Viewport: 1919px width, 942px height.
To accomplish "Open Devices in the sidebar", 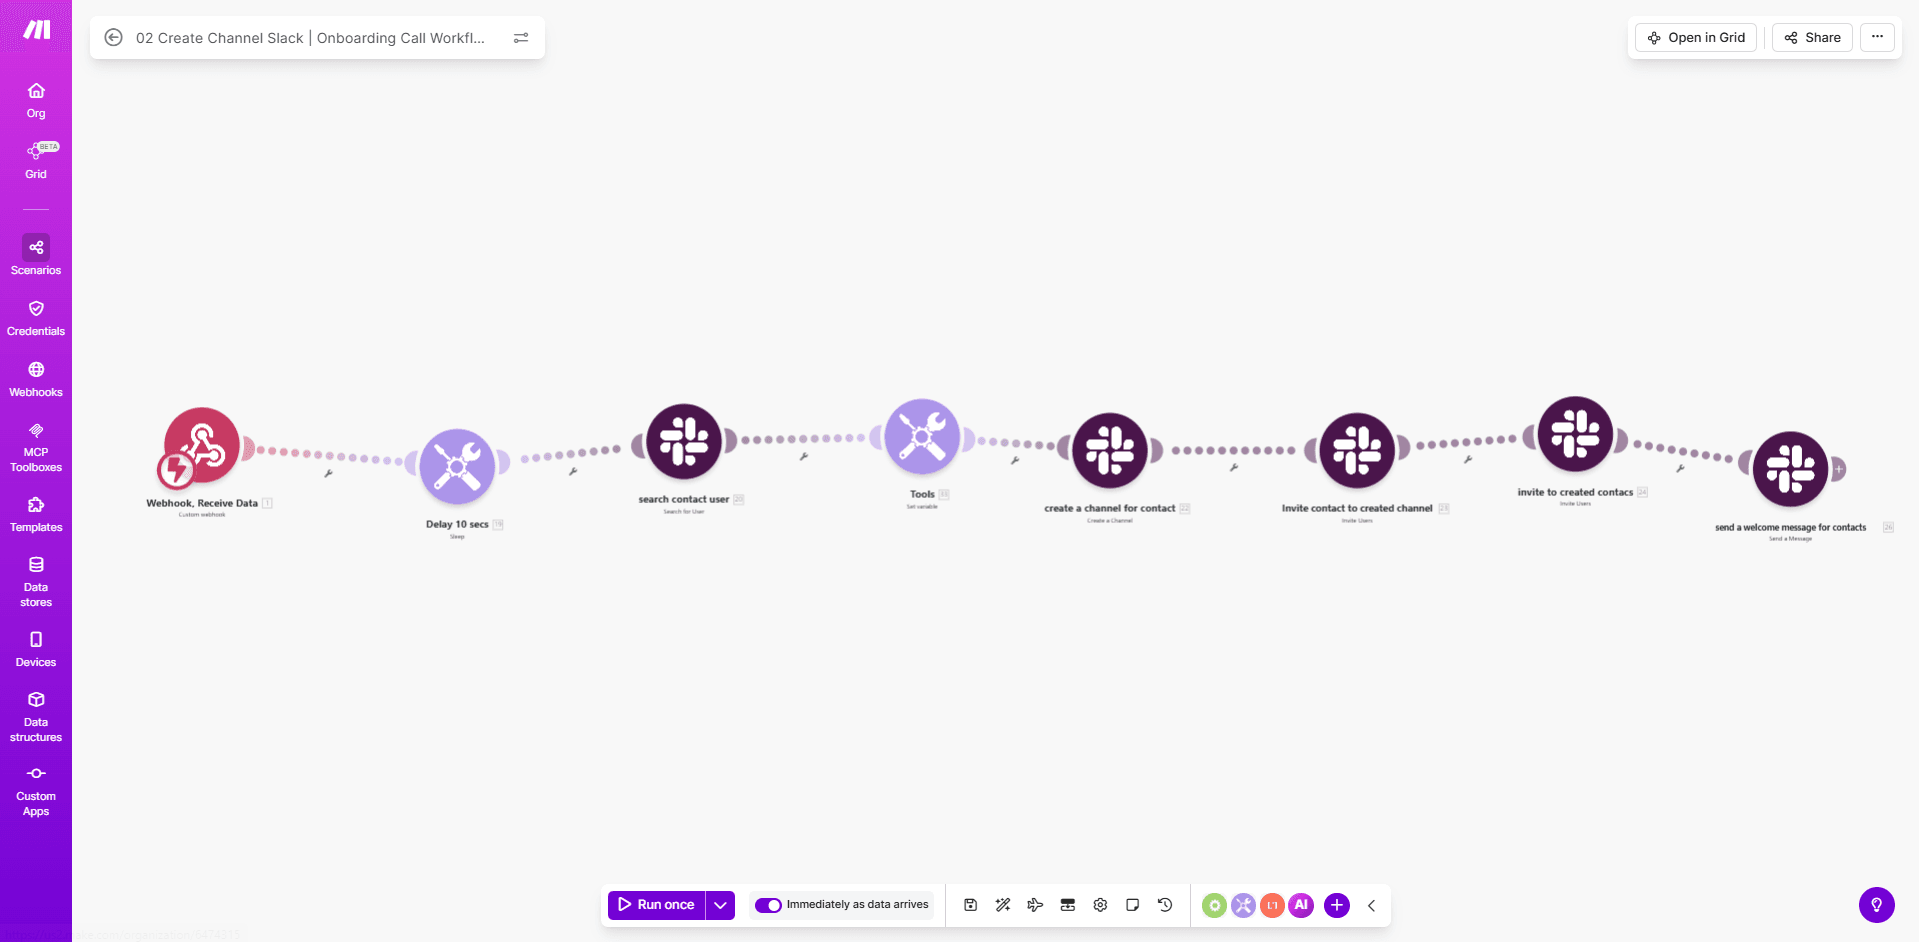I will (x=36, y=649).
